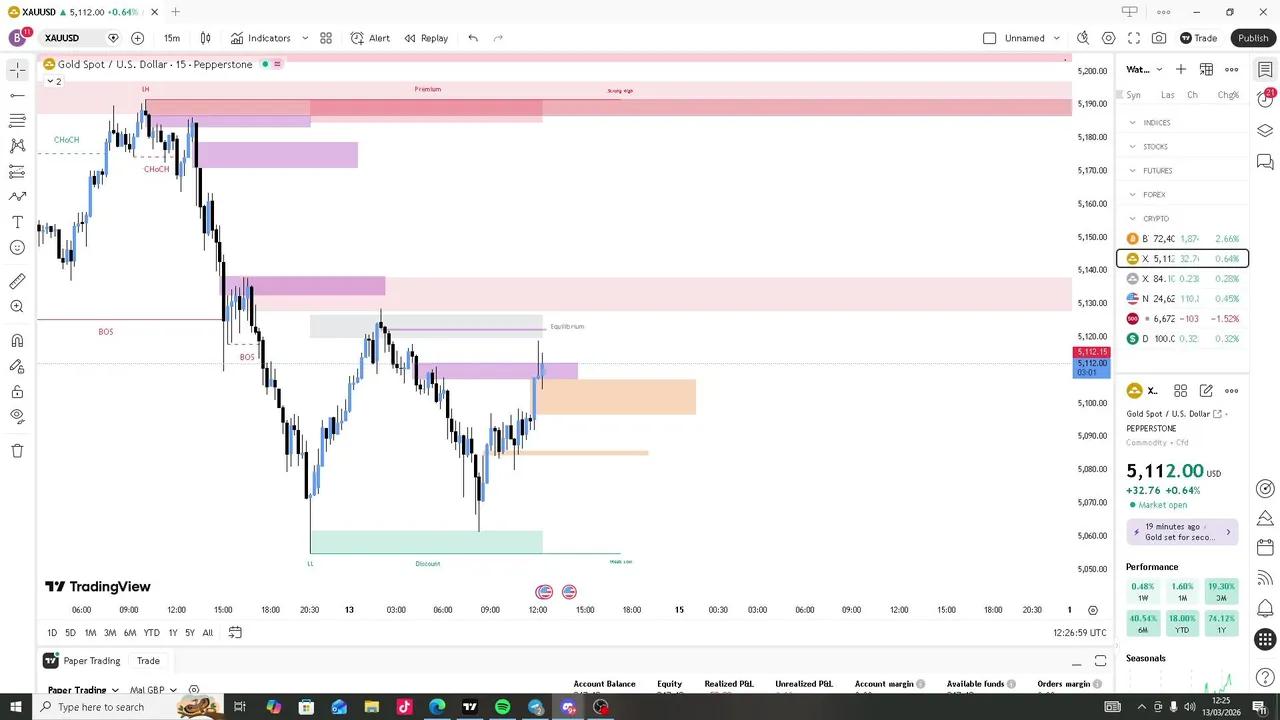Screen dimensions: 1280x720
Task: Select the crosshair cursor tool
Action: coord(17,70)
